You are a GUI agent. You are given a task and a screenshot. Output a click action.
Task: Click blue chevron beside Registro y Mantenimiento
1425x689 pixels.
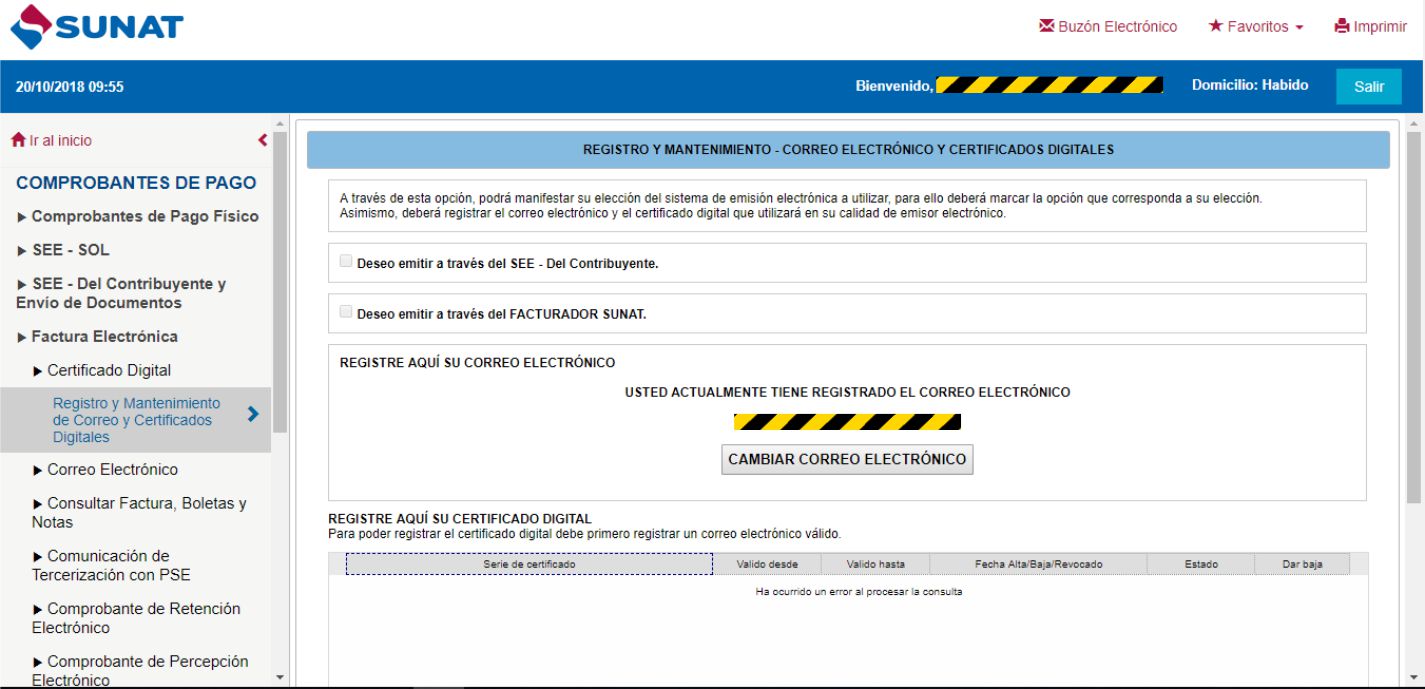253,414
